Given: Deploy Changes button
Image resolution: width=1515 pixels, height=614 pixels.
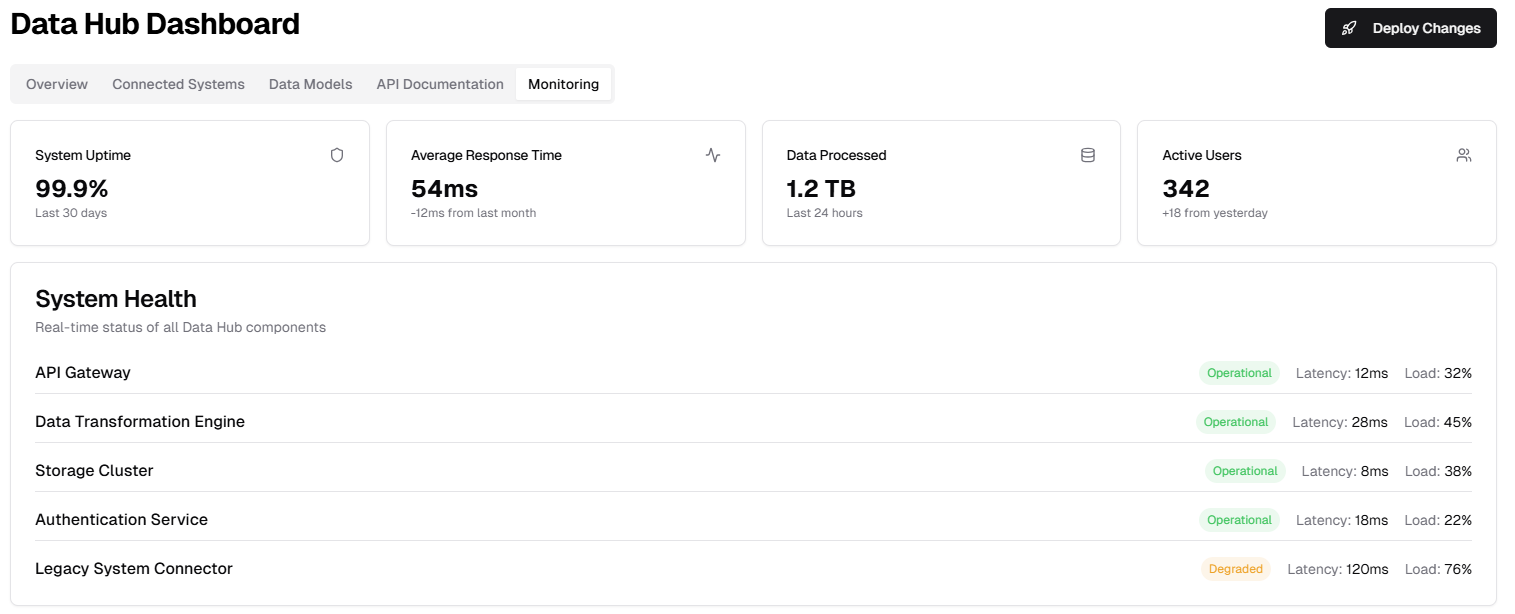Looking at the screenshot, I should coord(1411,28).
